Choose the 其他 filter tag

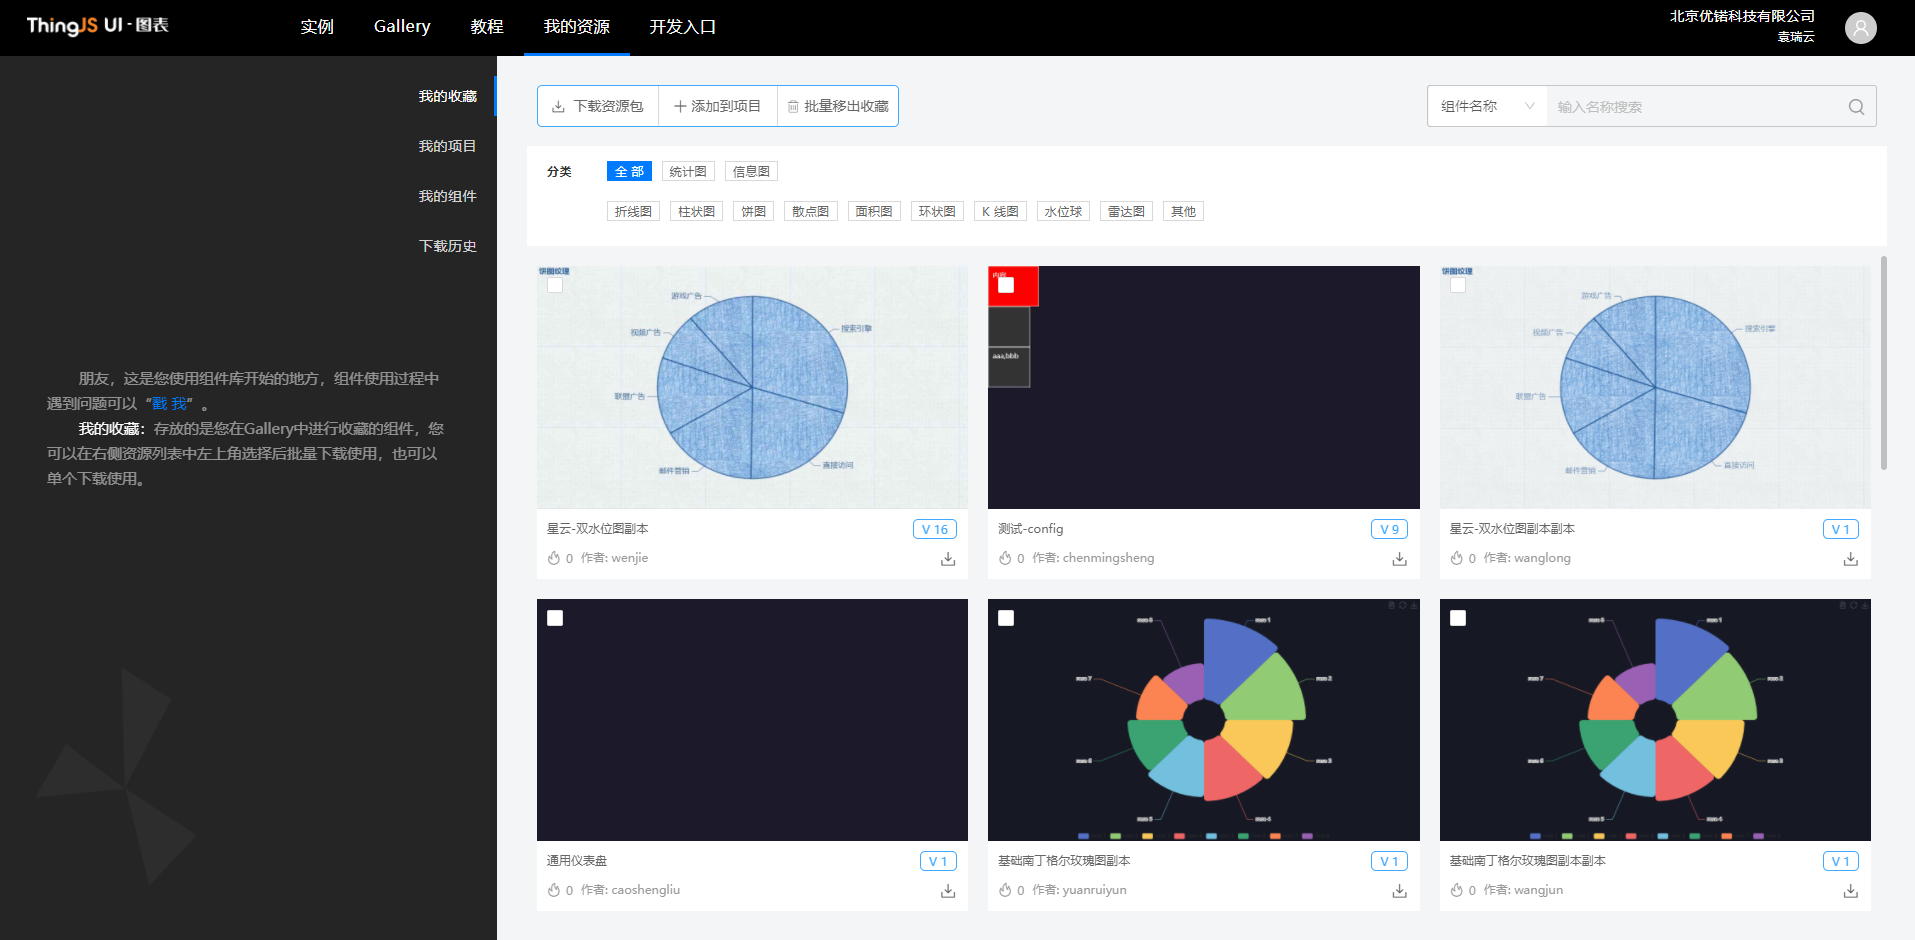click(1183, 211)
